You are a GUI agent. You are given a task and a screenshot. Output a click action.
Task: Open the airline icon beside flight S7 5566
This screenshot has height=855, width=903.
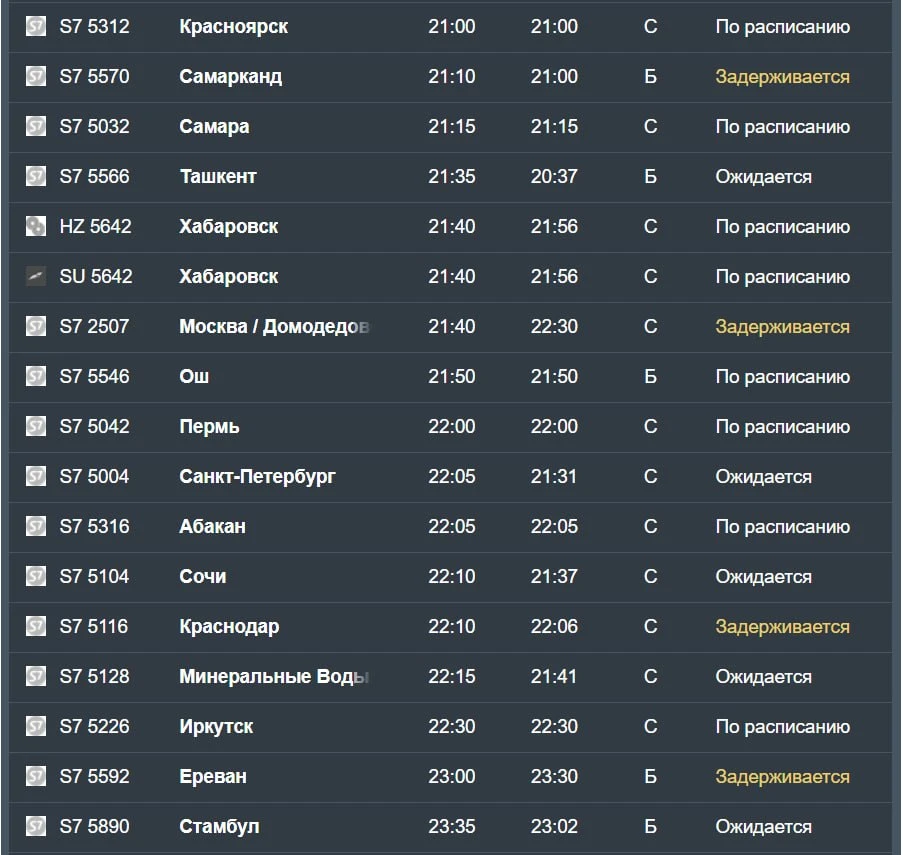pyautogui.click(x=36, y=176)
